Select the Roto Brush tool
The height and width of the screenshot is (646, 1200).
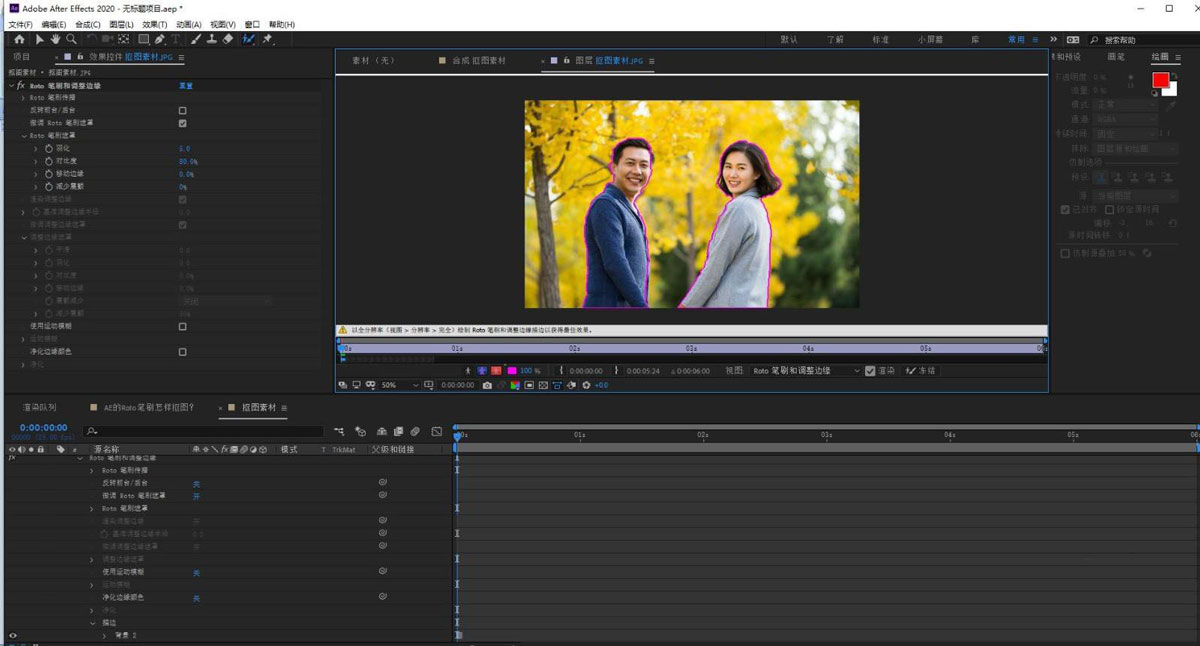(x=248, y=39)
